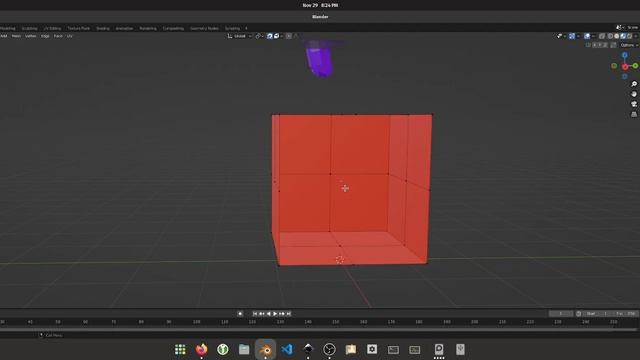Click the End frame field
The width and height of the screenshot is (640, 360).
pyautogui.click(x=625, y=313)
